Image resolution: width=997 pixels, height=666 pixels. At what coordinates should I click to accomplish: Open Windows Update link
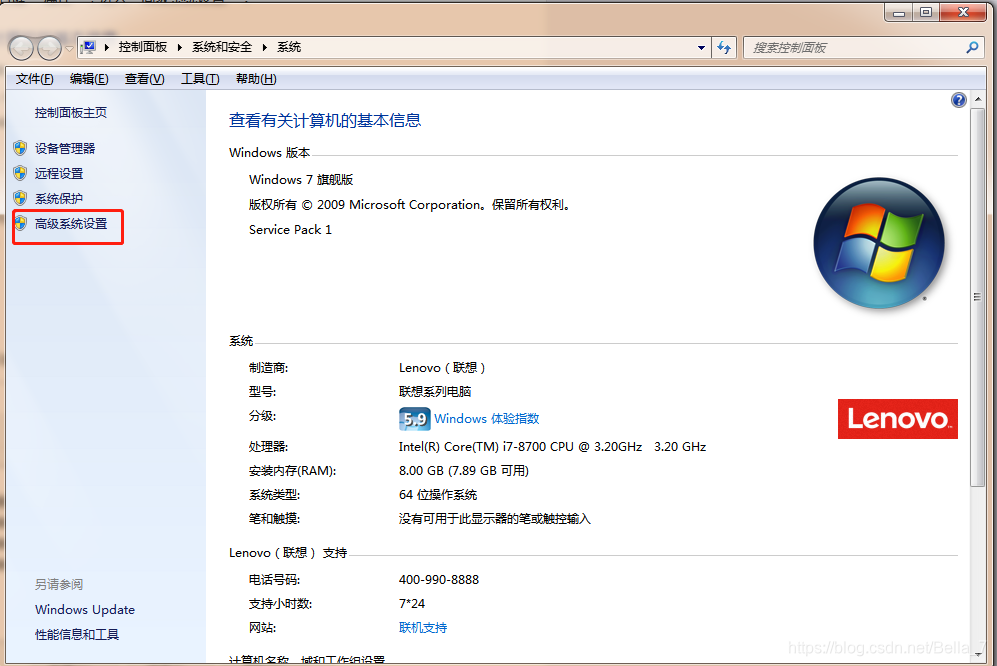tap(85, 609)
